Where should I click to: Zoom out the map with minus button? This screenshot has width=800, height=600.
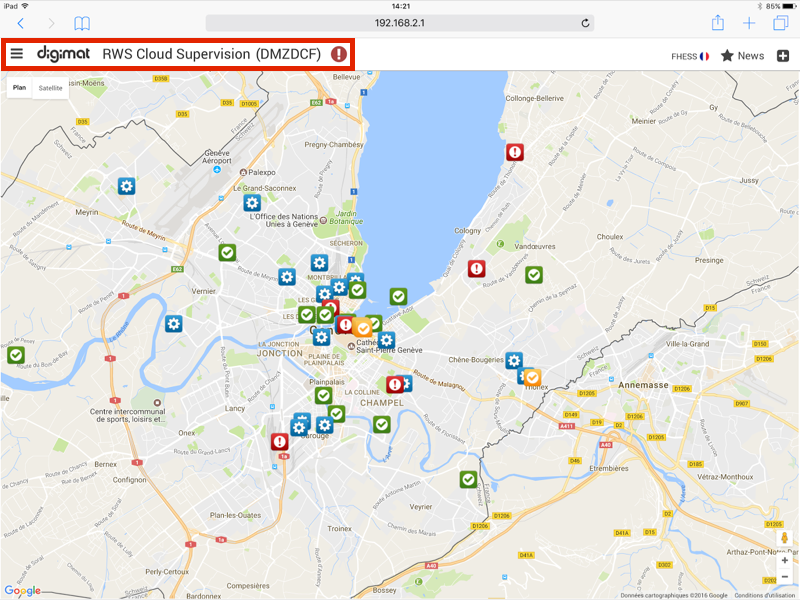(785, 577)
